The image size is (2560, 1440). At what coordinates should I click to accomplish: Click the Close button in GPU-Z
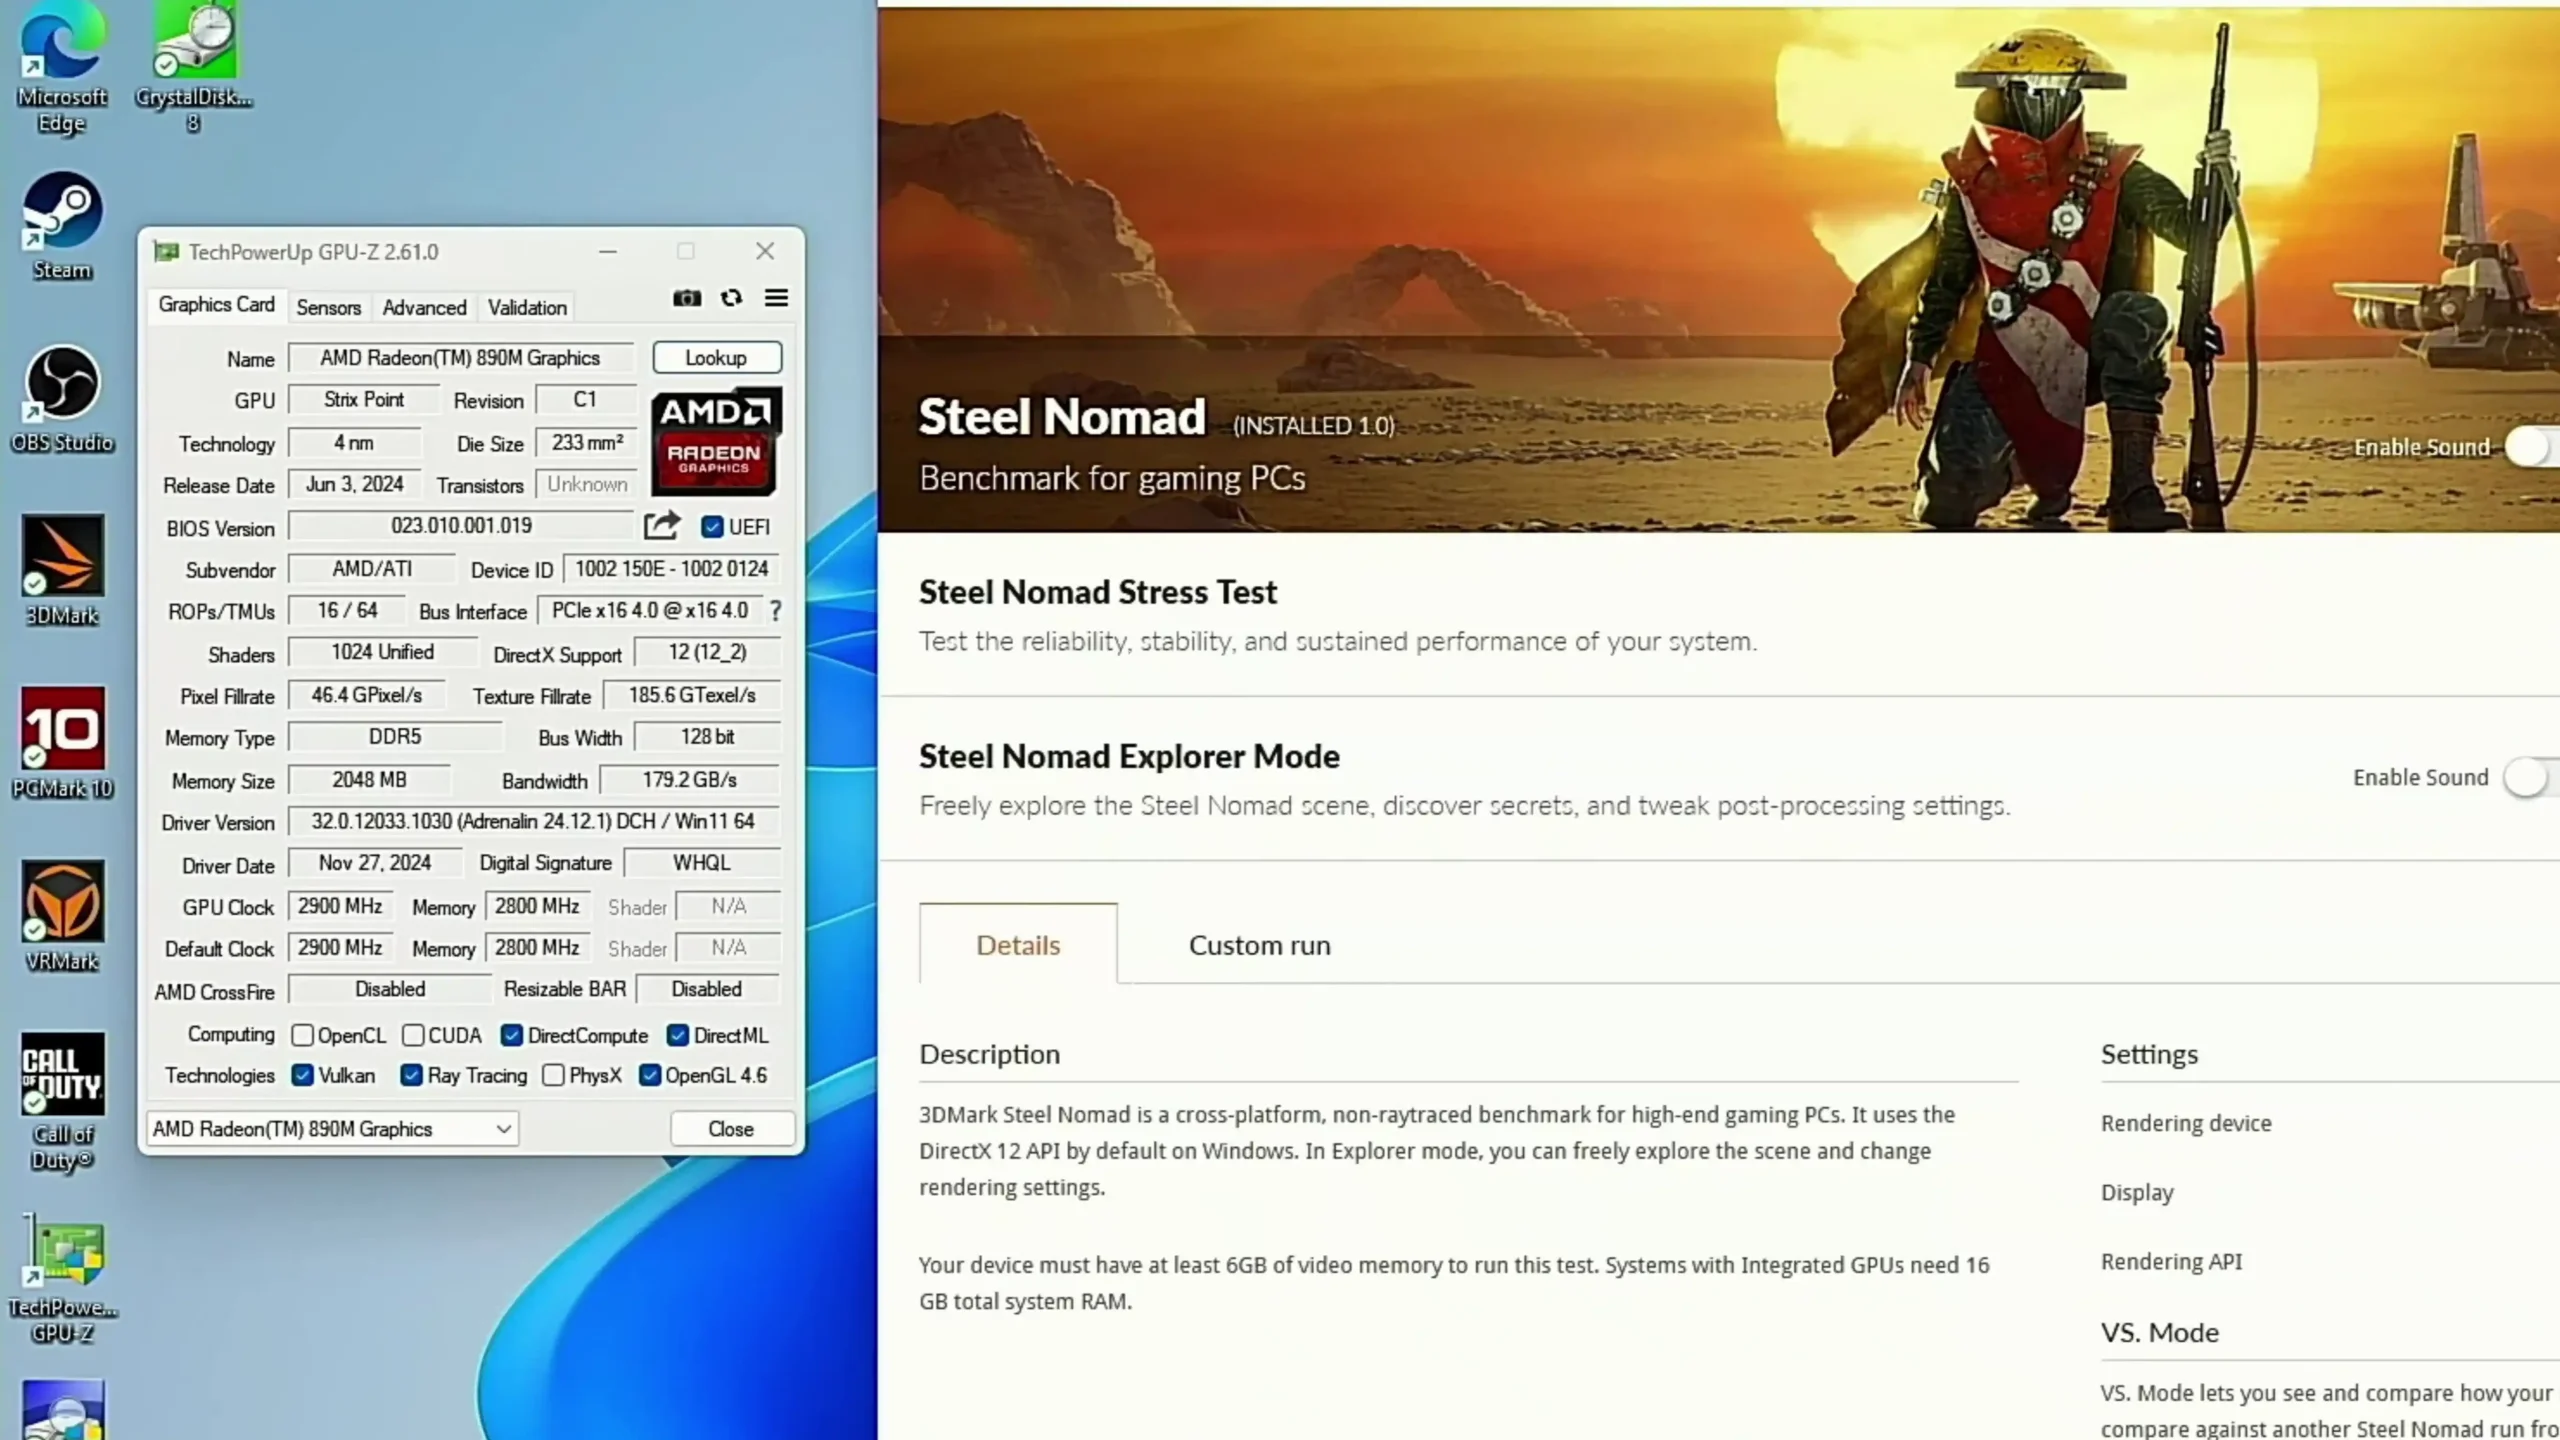tap(731, 1128)
